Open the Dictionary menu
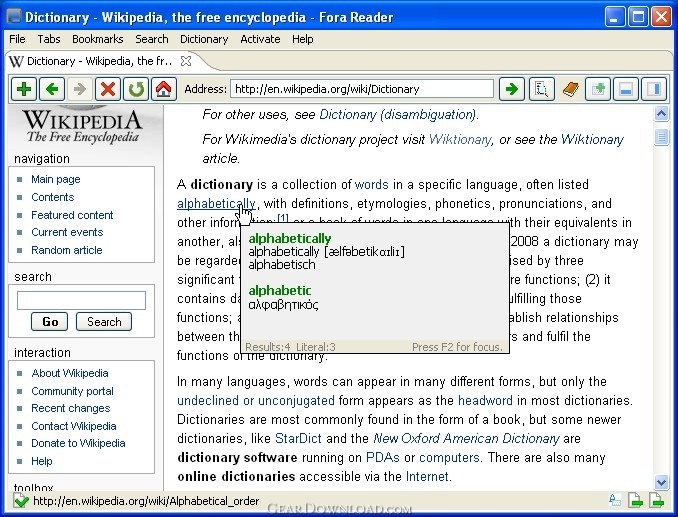The width and height of the screenshot is (678, 517). (x=204, y=39)
